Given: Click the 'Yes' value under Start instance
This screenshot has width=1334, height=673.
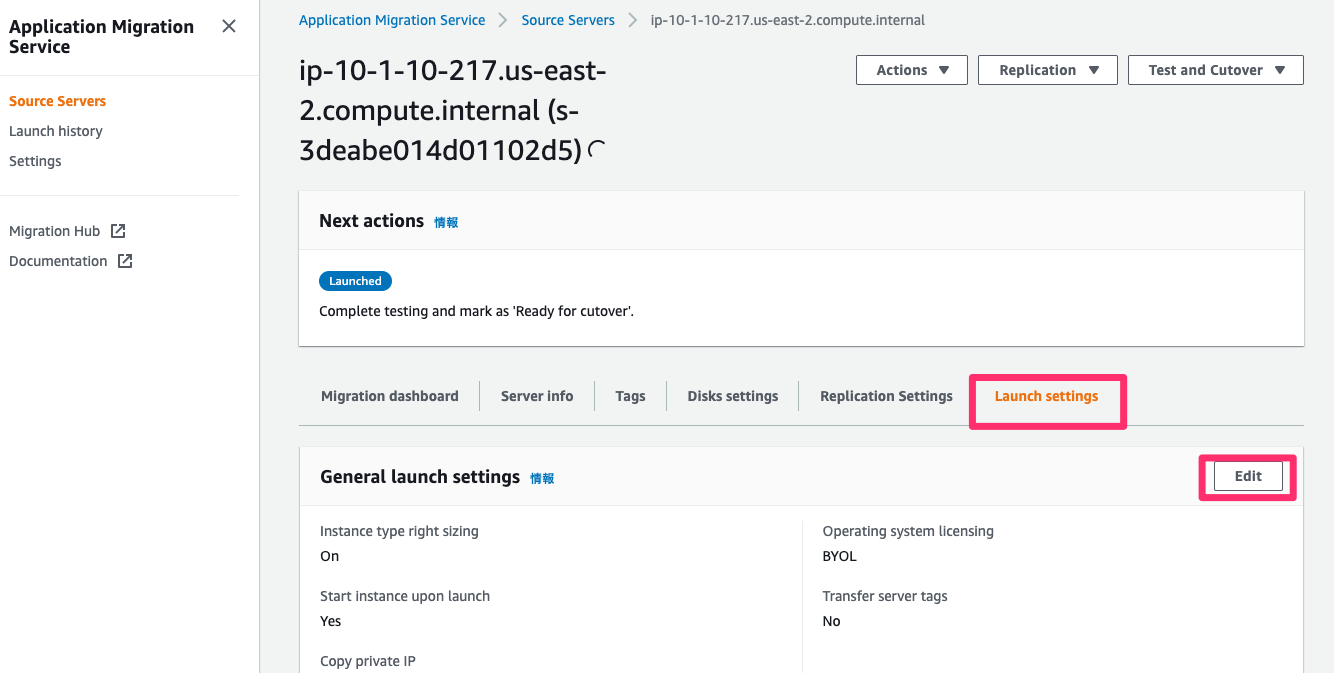Looking at the screenshot, I should 331,621.
